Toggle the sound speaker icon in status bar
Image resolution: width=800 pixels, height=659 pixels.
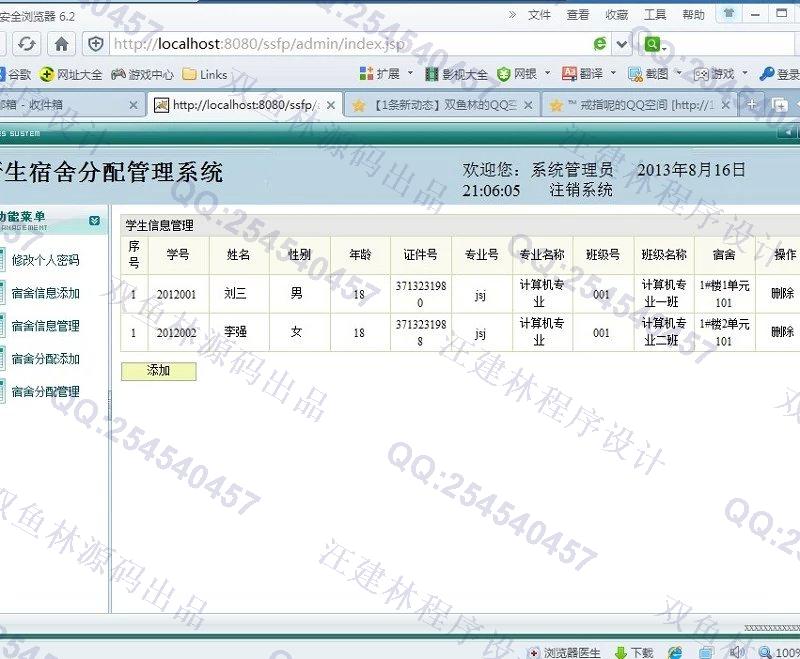pos(737,652)
